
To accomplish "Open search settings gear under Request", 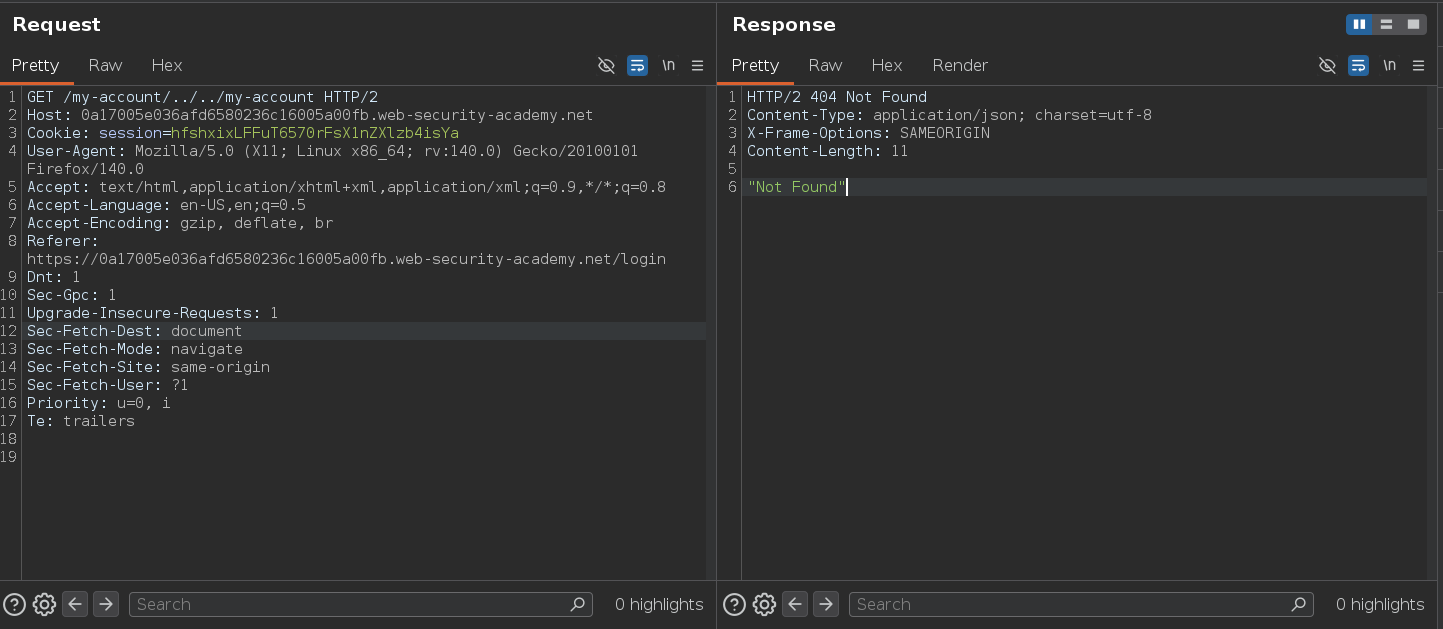I will (44, 604).
